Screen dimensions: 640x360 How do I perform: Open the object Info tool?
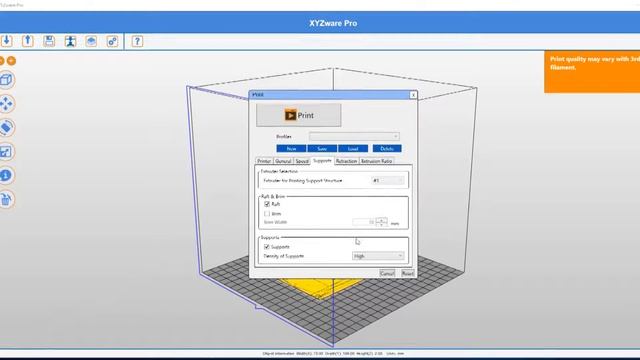7,176
